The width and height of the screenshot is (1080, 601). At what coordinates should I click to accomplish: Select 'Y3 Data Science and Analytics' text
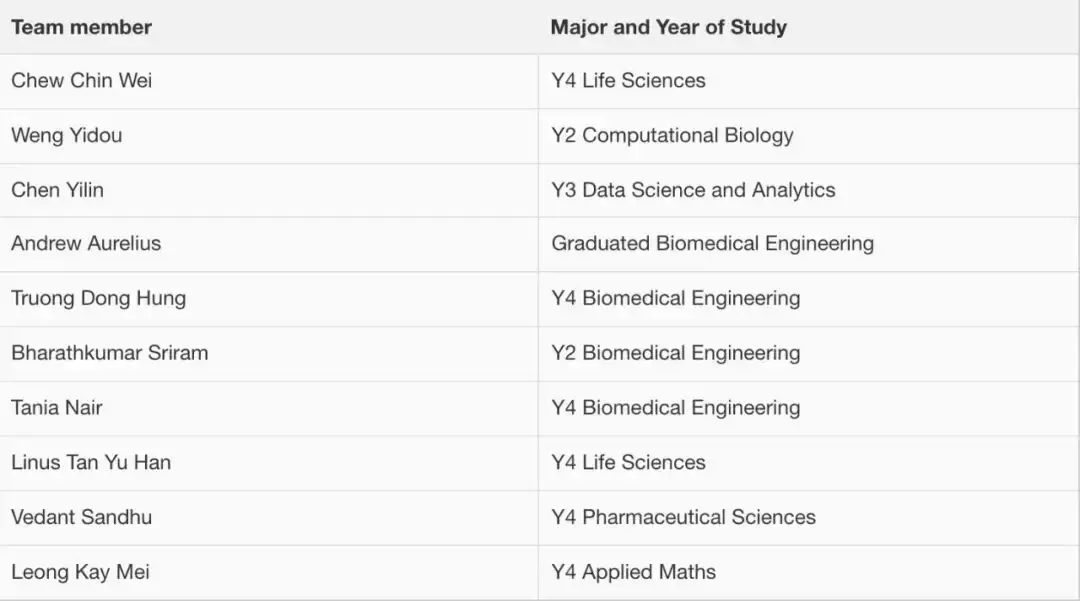click(693, 190)
